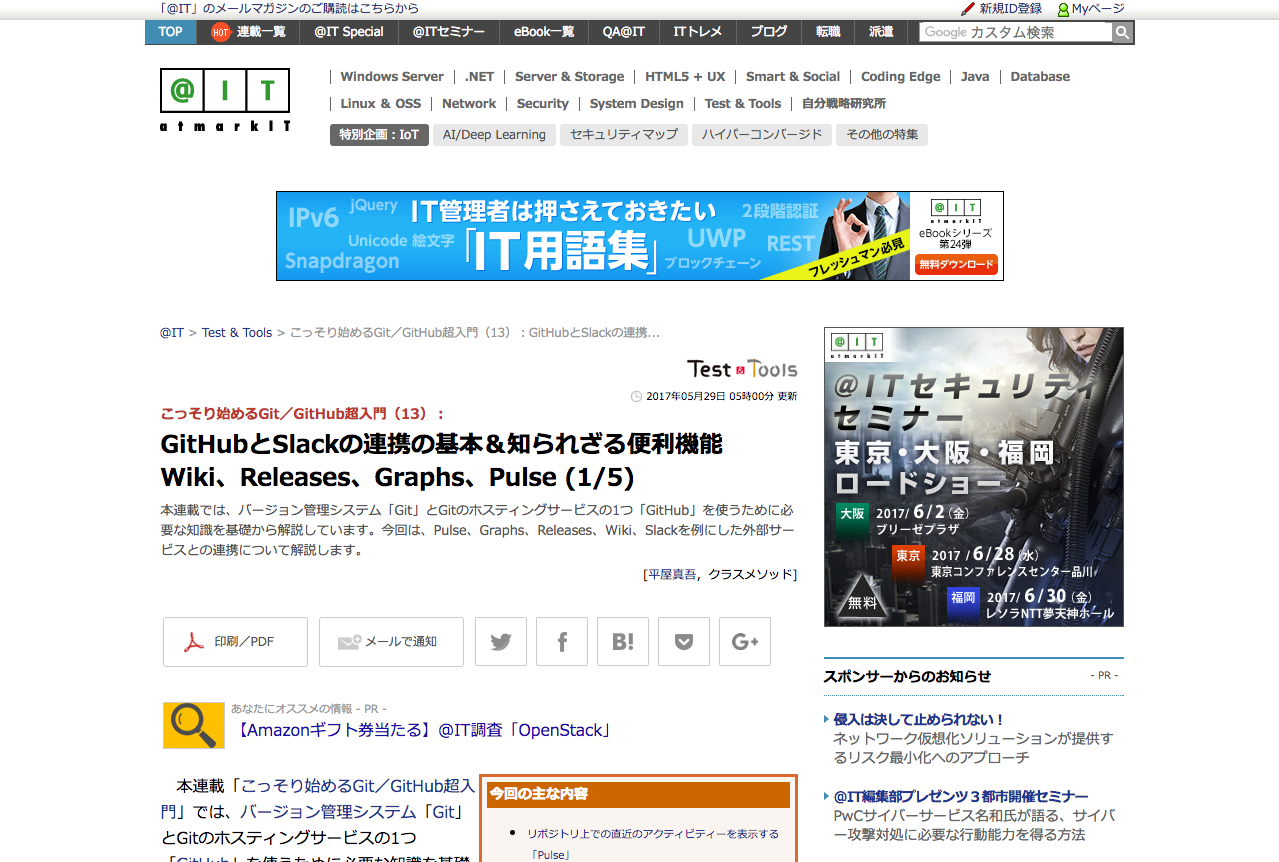Open the メールマガジン subscription link
This screenshot has height=862, width=1279.
pyautogui.click(x=289, y=8)
